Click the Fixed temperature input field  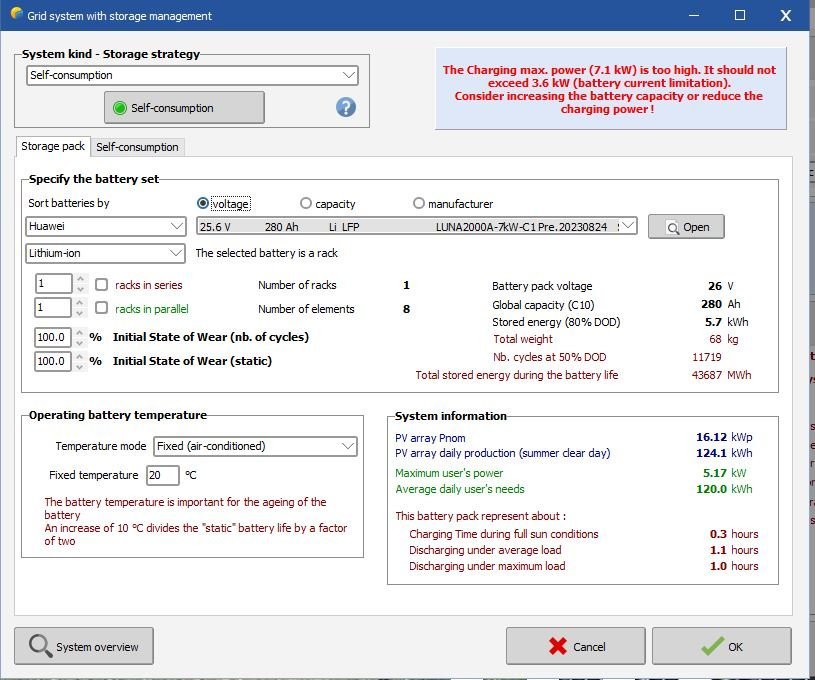coord(162,475)
